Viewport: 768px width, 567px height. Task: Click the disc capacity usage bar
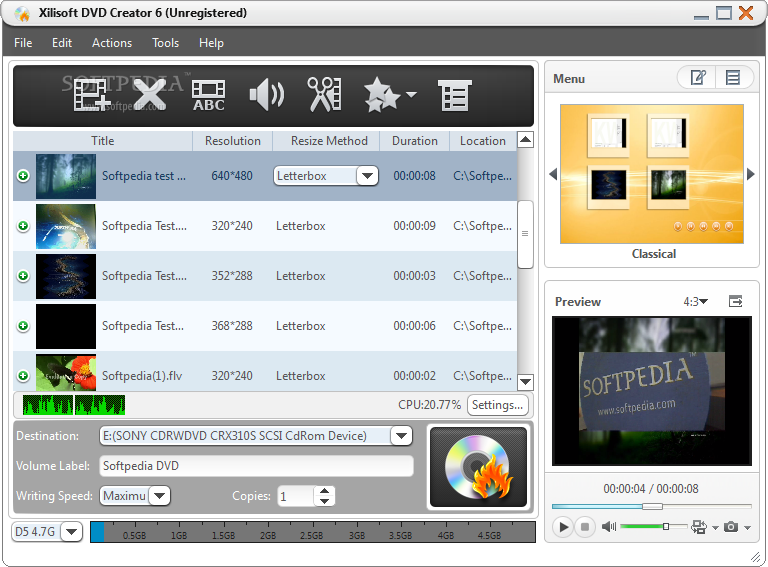tap(312, 532)
